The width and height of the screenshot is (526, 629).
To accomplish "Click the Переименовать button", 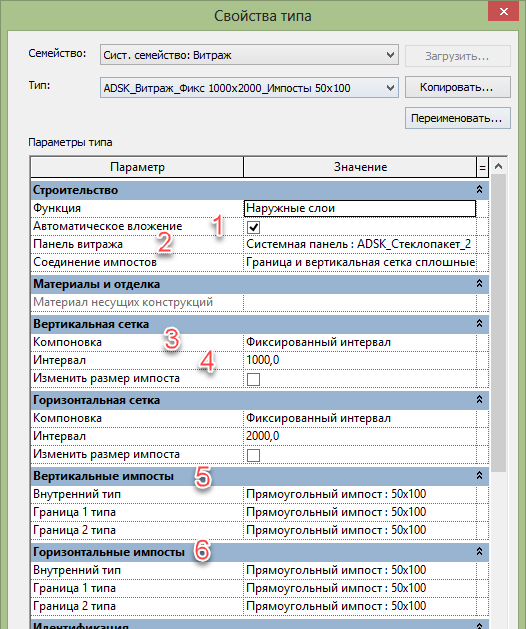I will (457, 118).
